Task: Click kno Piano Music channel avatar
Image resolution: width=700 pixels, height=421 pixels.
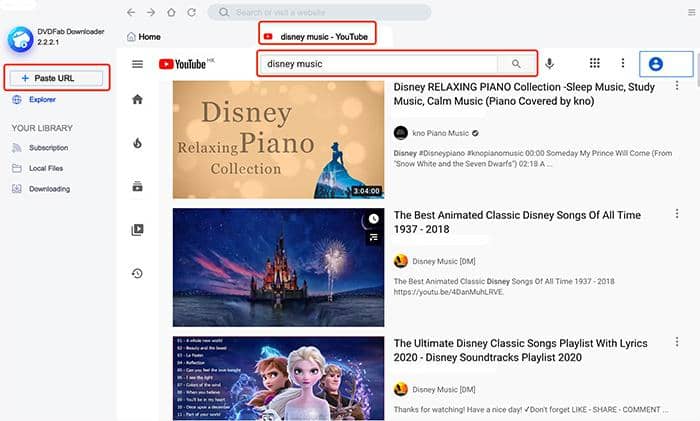Action: click(401, 133)
